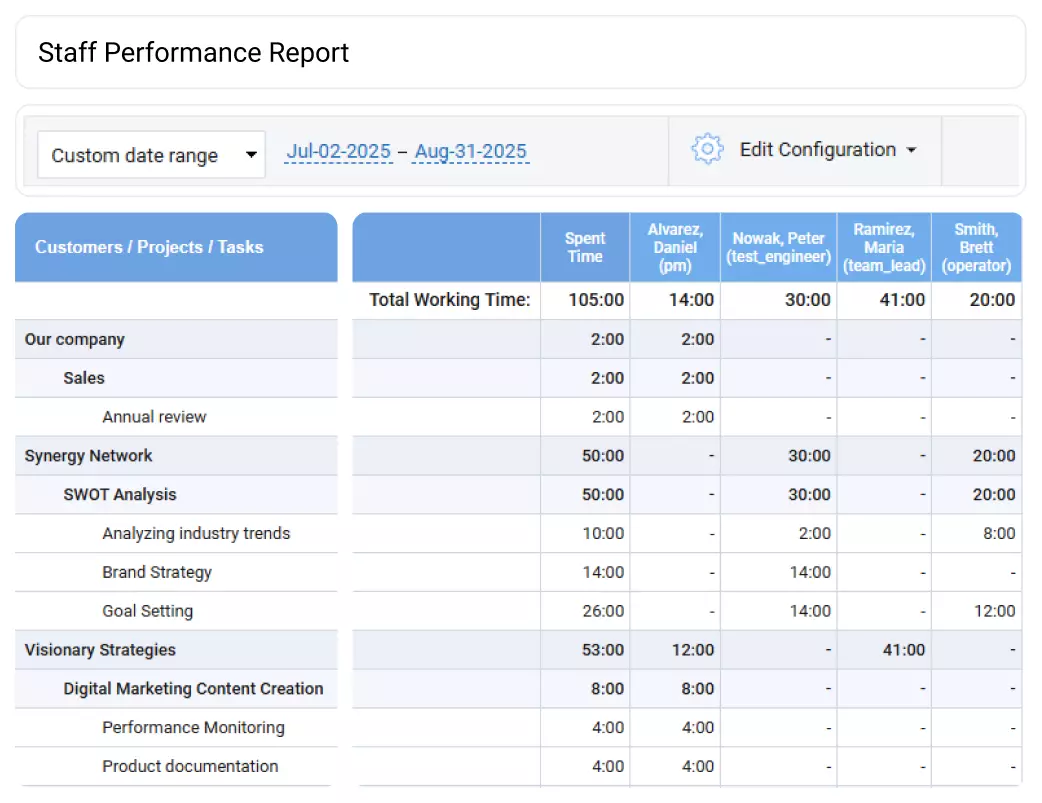Click the 8:00 Smith value for Analyzing industry trends
The height and width of the screenshot is (803, 1042).
click(999, 533)
